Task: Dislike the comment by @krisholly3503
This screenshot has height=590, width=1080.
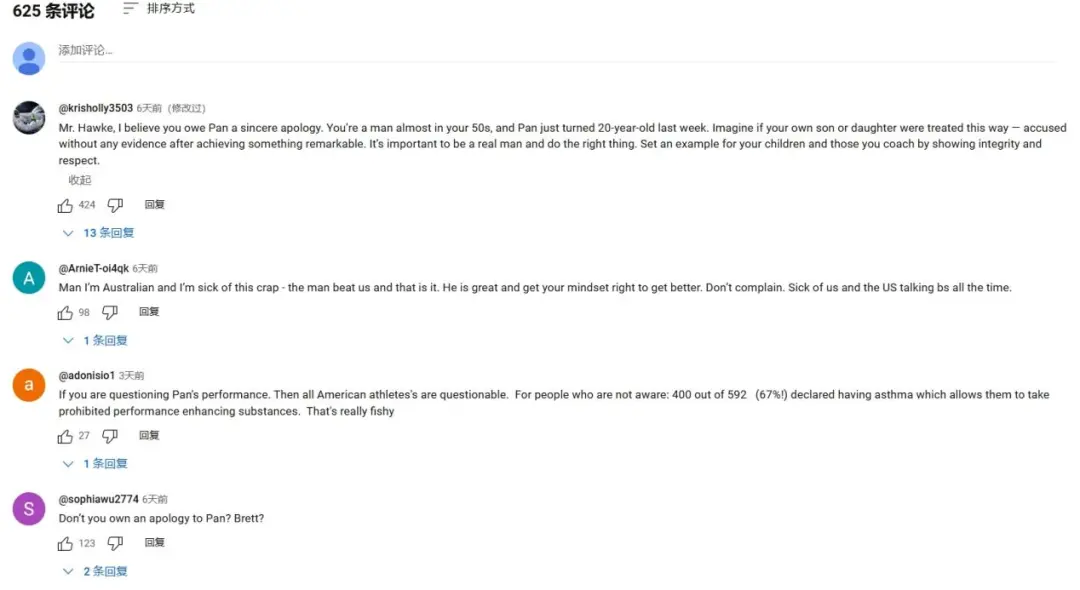Action: (x=115, y=205)
